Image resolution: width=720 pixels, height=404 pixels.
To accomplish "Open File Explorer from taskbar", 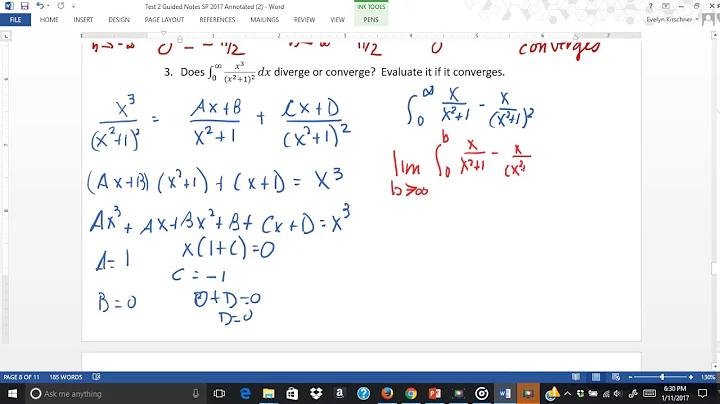I will pos(269,393).
